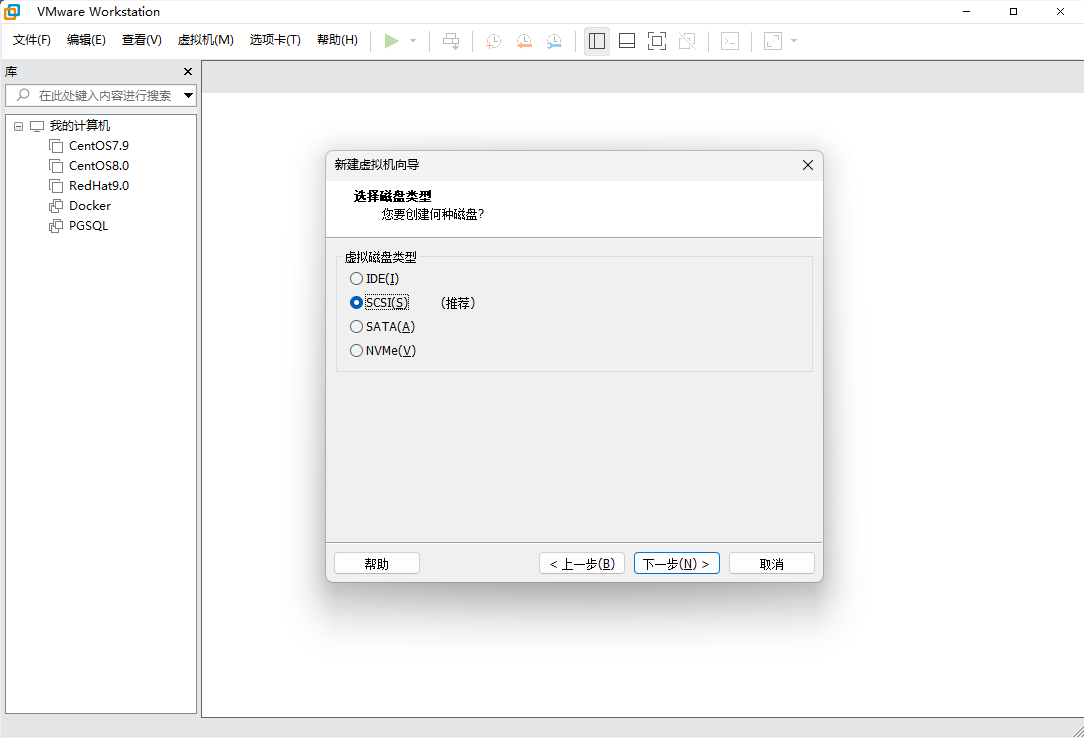Viewport: 1084px width, 738px height.
Task: Close the Library panel with its X
Action: [187, 71]
